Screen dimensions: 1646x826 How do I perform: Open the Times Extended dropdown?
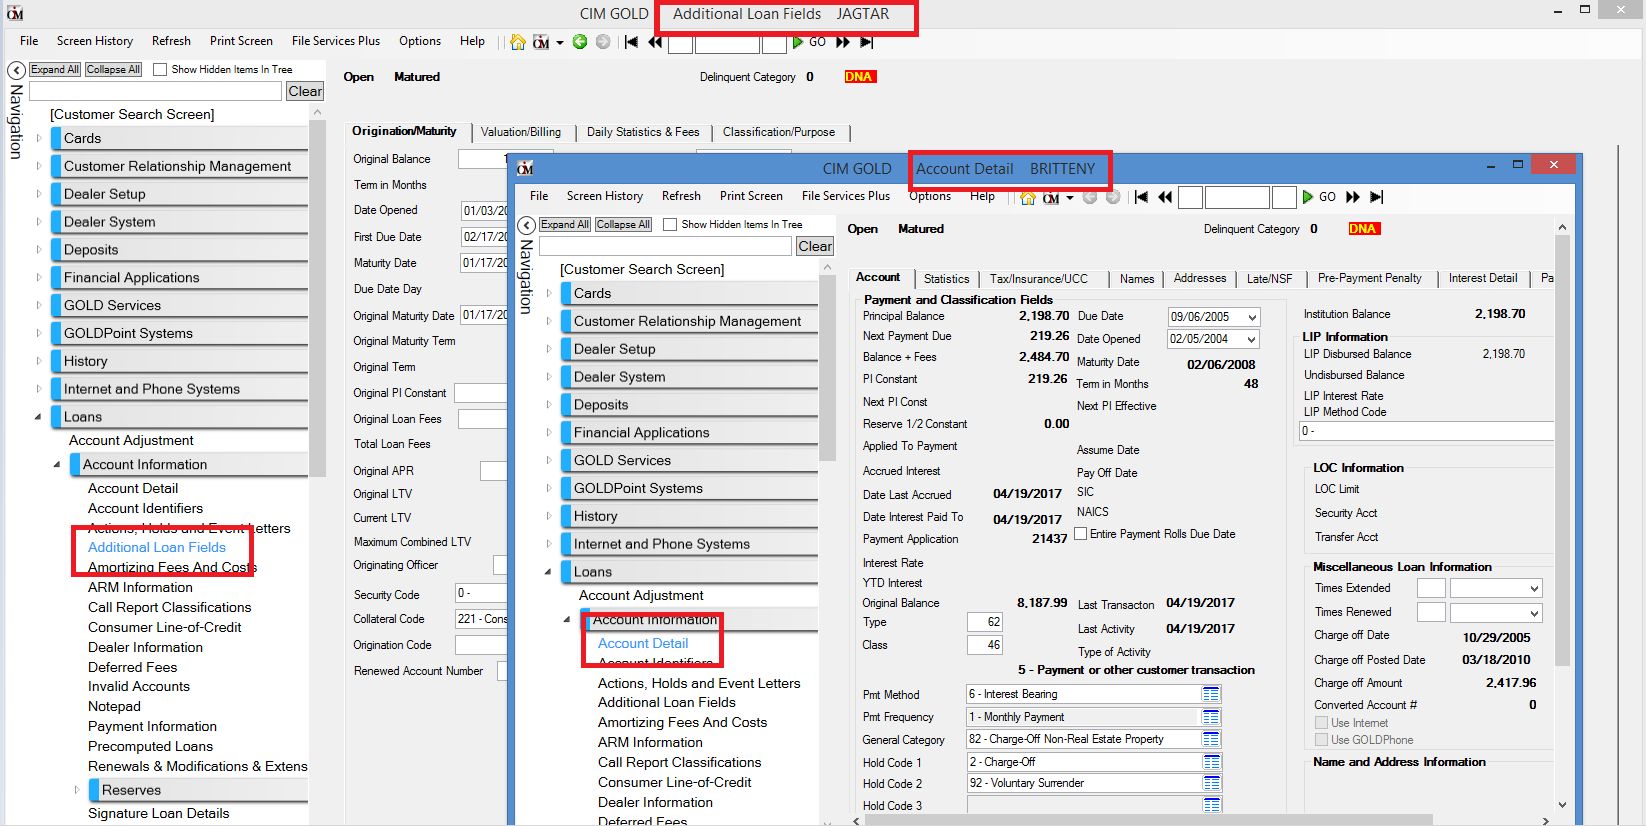[x=1534, y=588]
